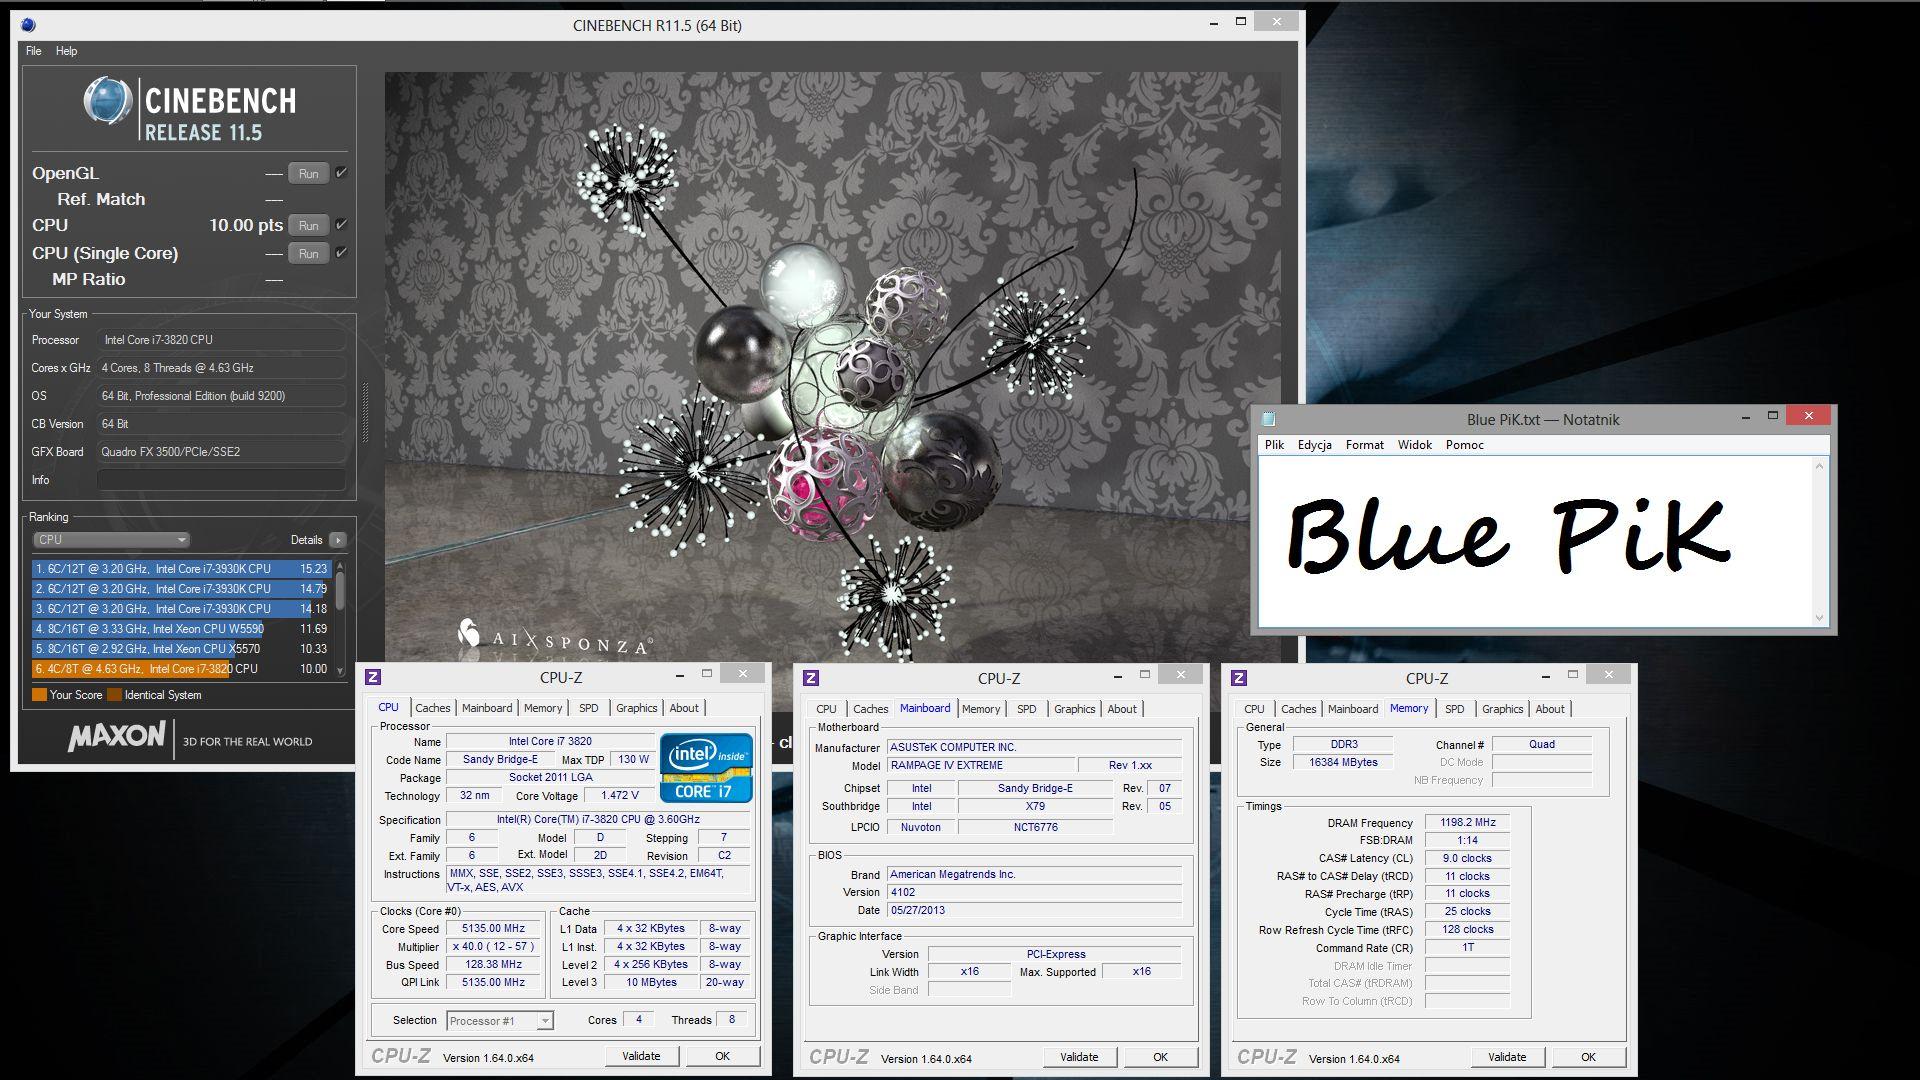Screen dimensions: 1920x1080
Task: Click OK in the Memory CPU-Z window
Action: [1588, 1057]
